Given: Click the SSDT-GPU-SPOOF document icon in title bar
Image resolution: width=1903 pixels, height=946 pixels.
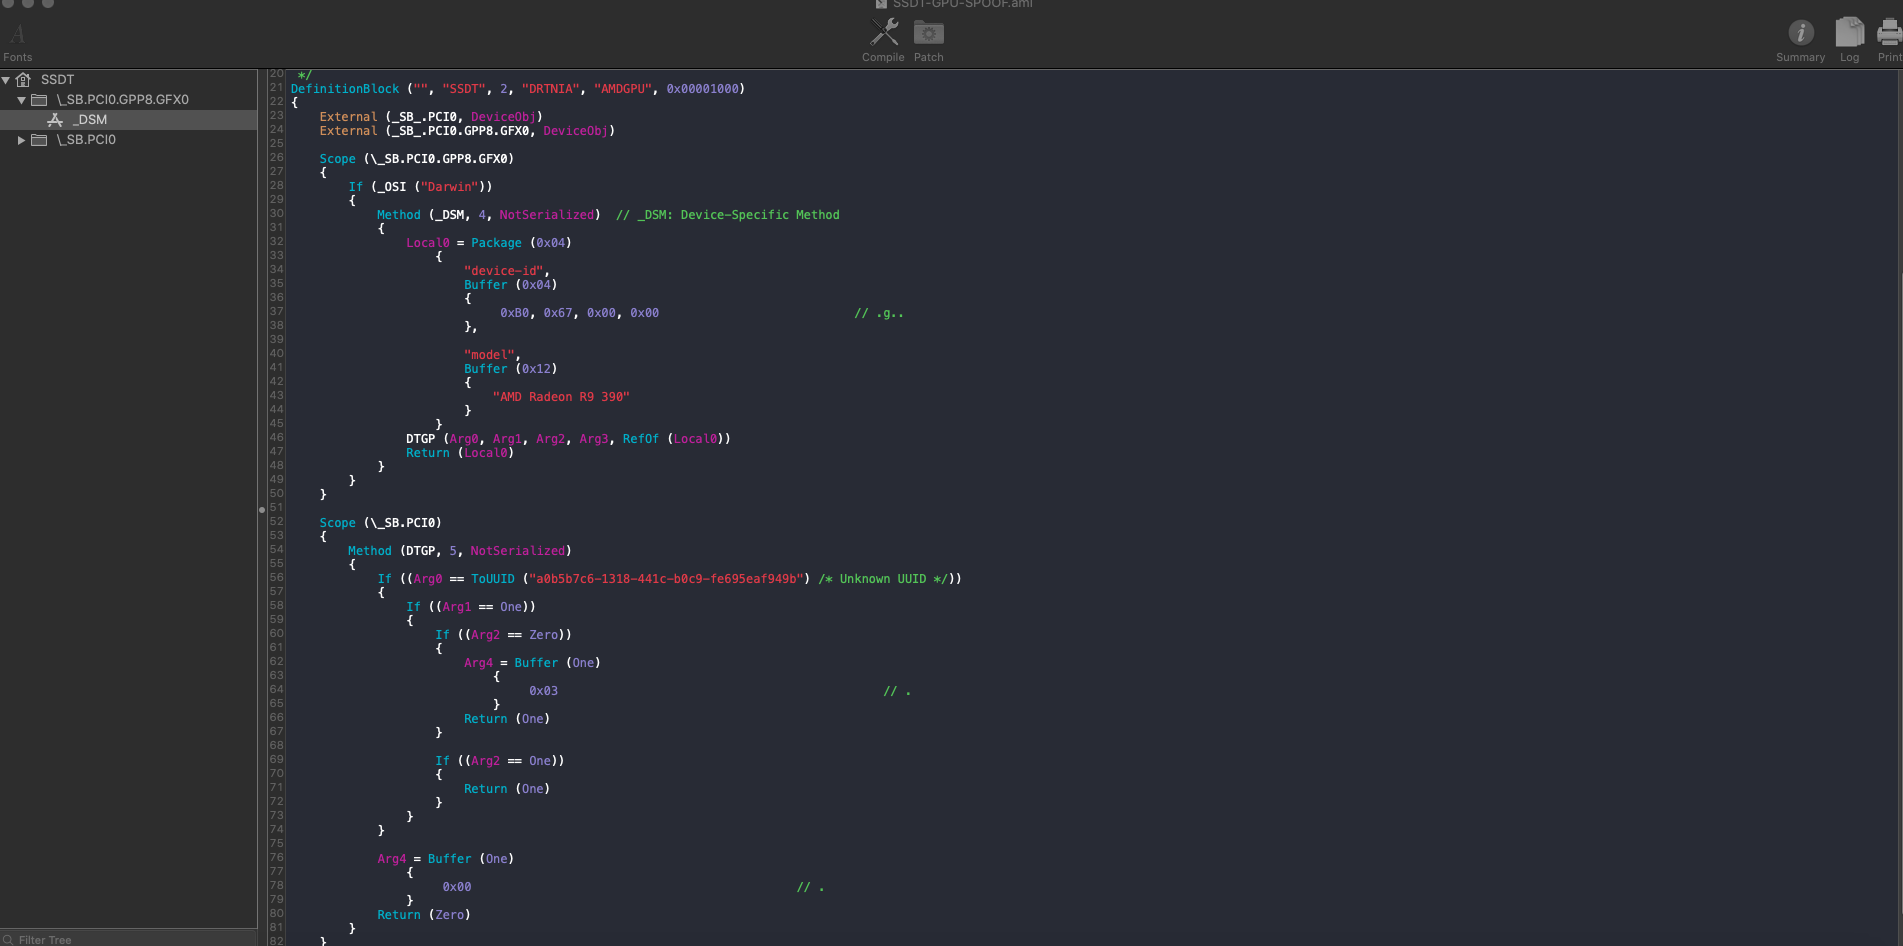Looking at the screenshot, I should pos(881,4).
